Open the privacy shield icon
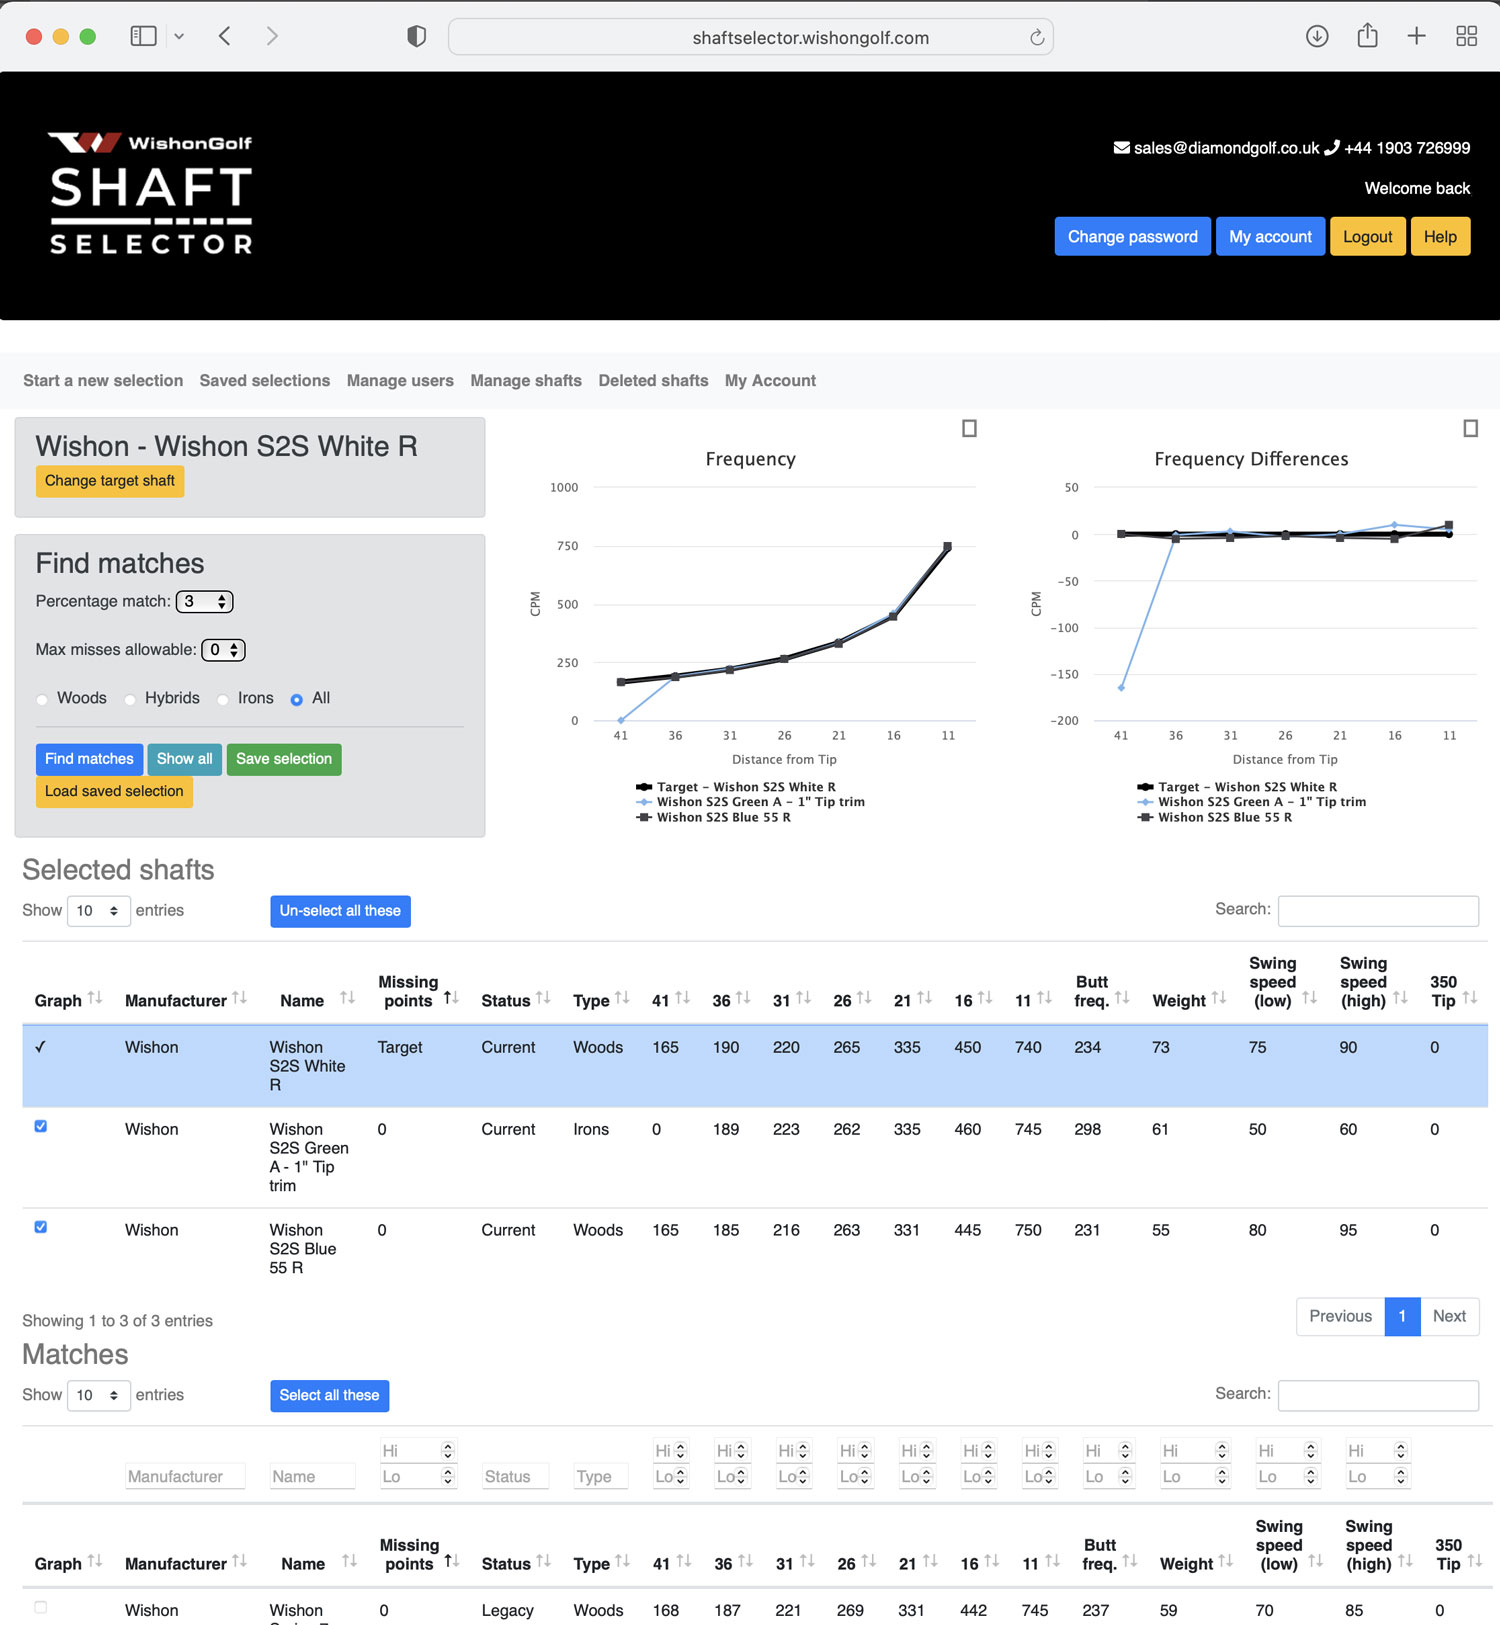Screen dimensions: 1500x1625 417,37
